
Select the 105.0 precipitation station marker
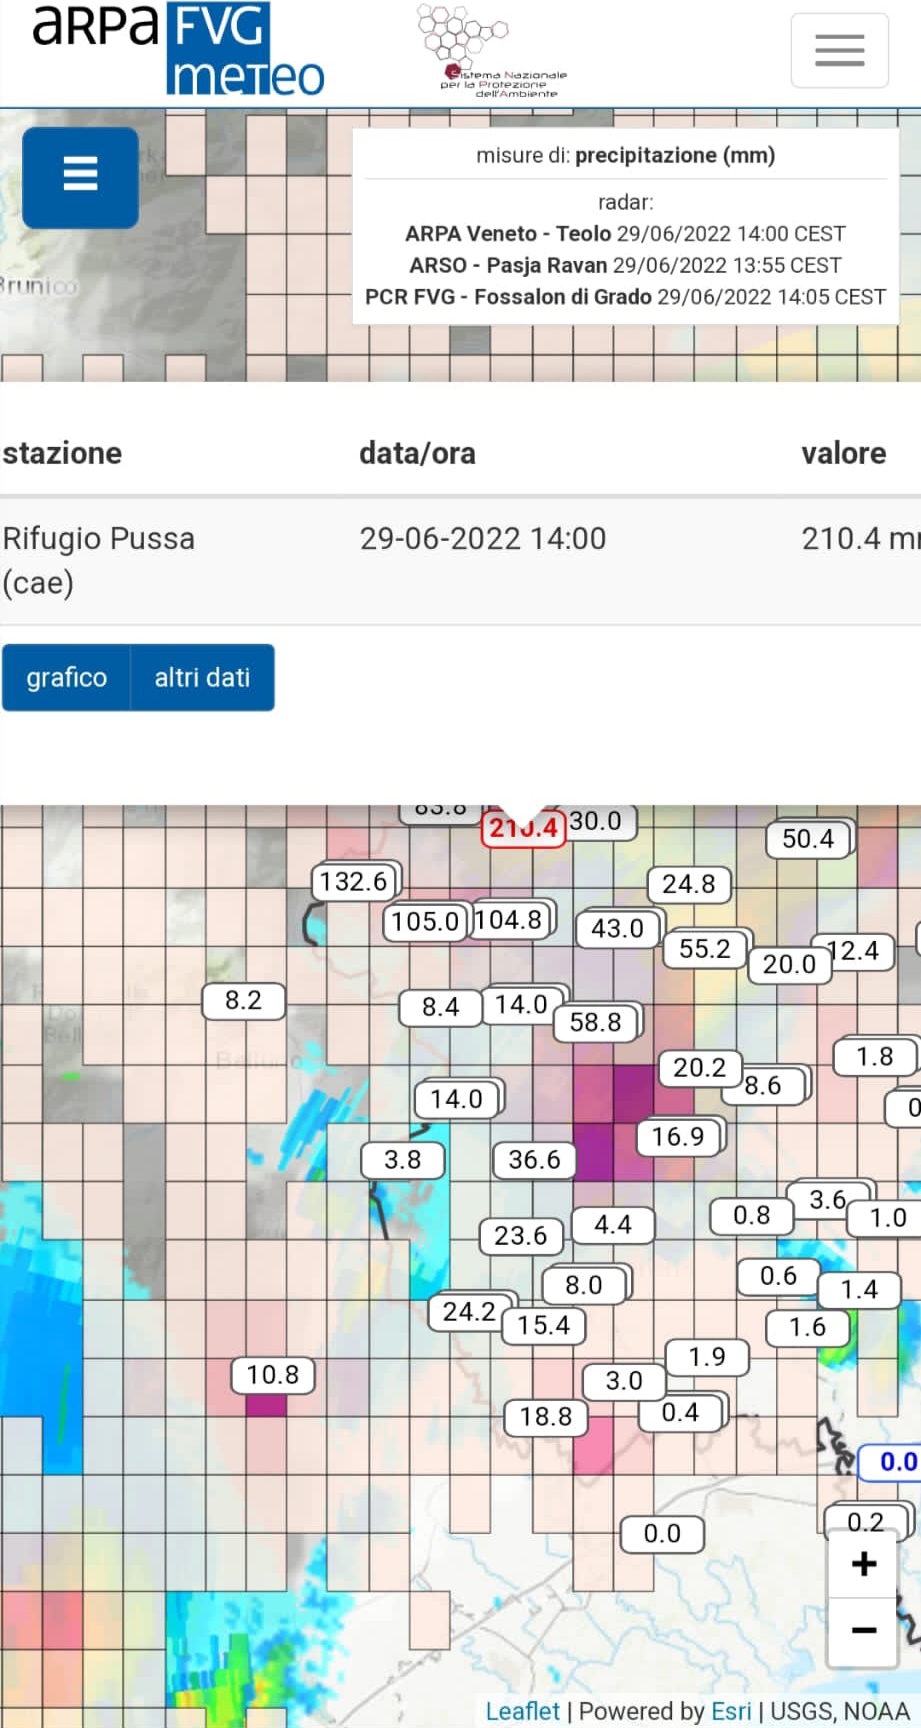click(425, 921)
